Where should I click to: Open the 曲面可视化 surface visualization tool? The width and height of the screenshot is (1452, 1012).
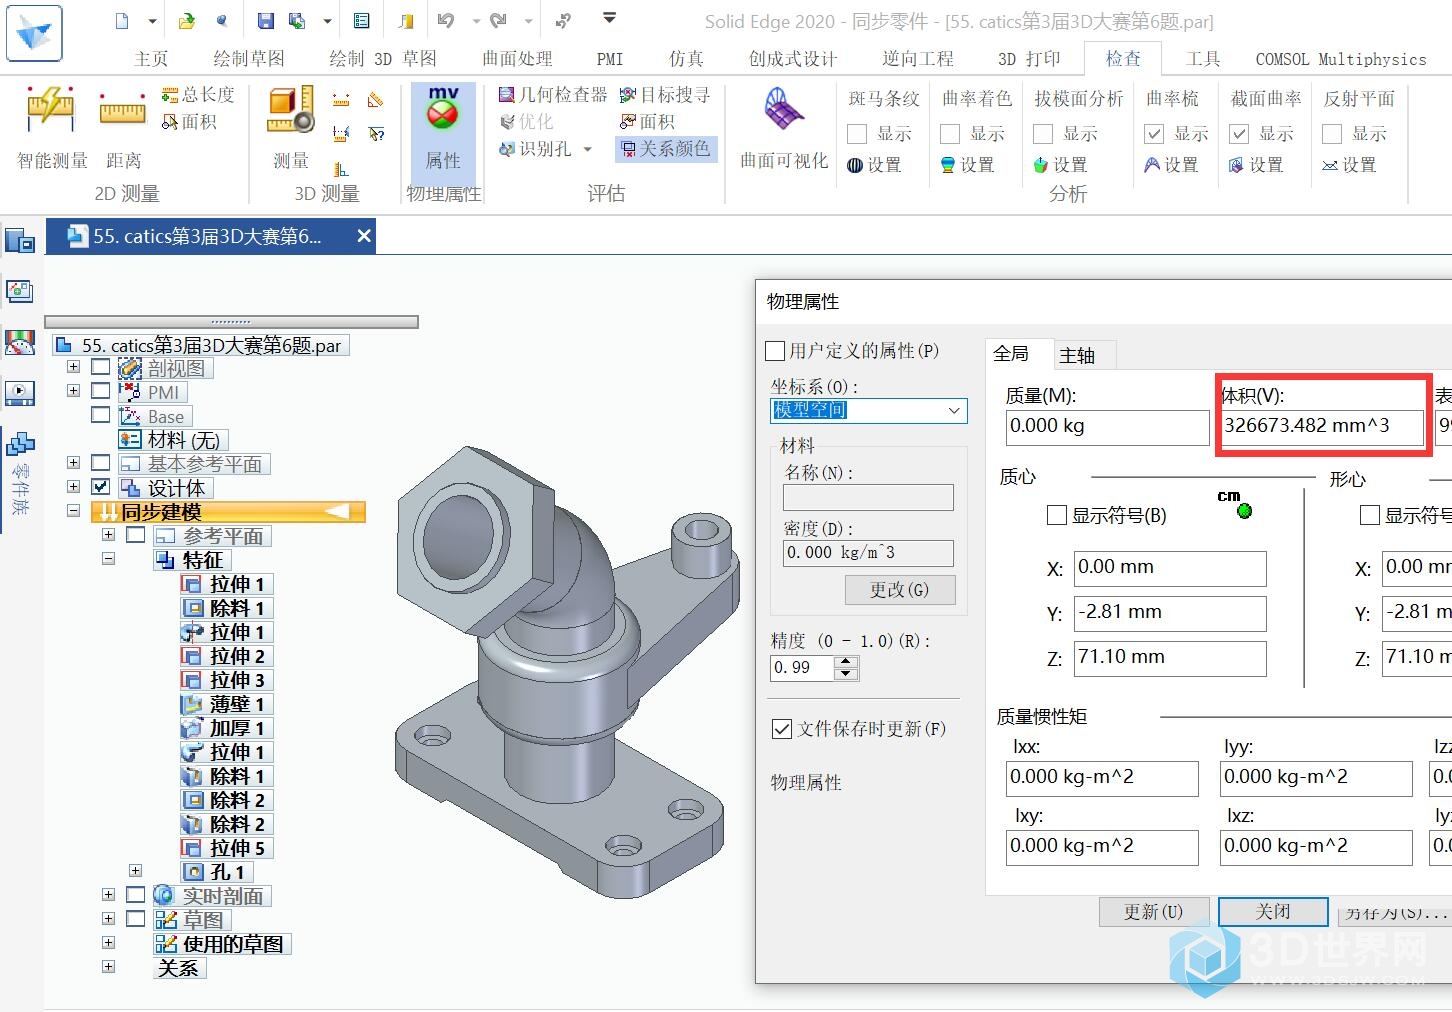(x=784, y=128)
